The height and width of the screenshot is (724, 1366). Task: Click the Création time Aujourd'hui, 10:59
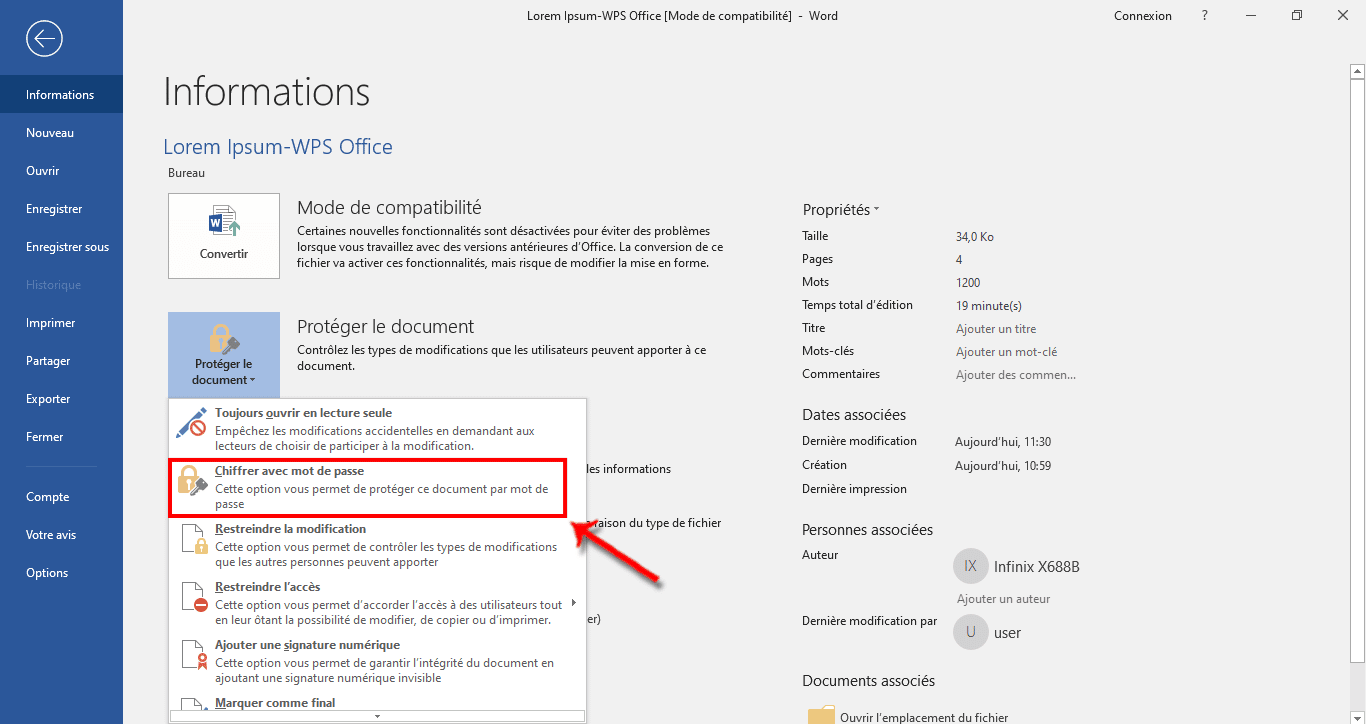(1003, 466)
